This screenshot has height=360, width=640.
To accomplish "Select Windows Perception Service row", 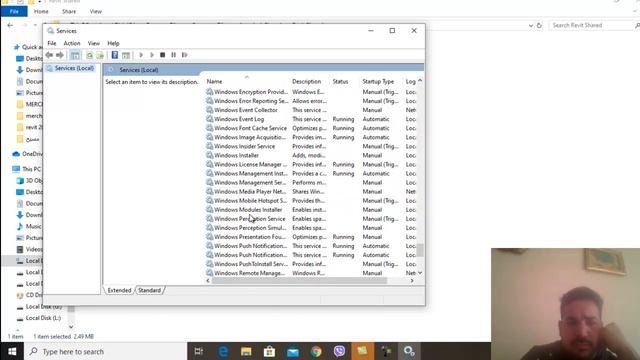I will coord(311,219).
